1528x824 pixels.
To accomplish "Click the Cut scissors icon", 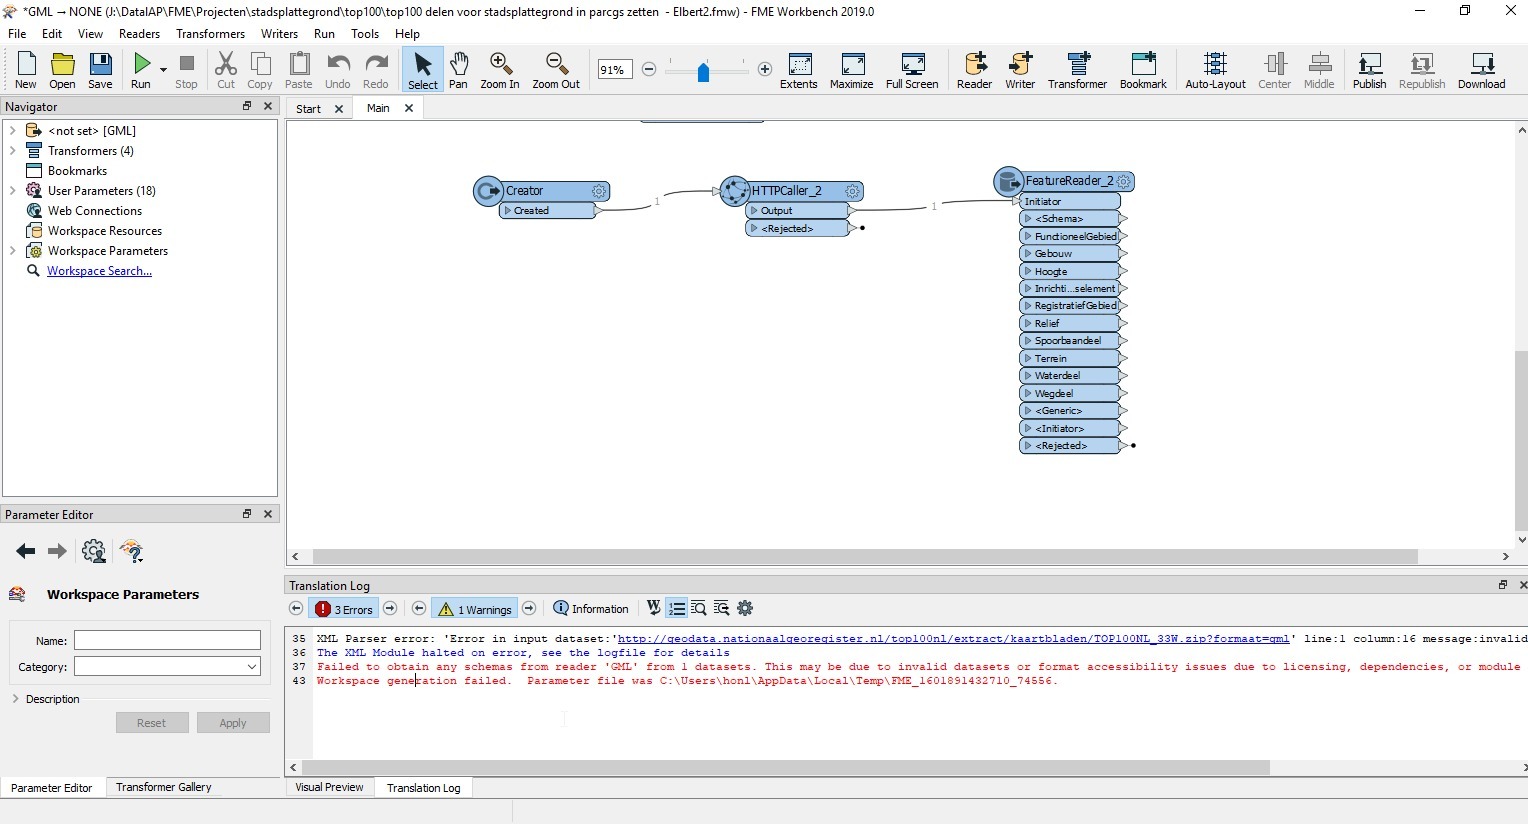I will point(226,70).
